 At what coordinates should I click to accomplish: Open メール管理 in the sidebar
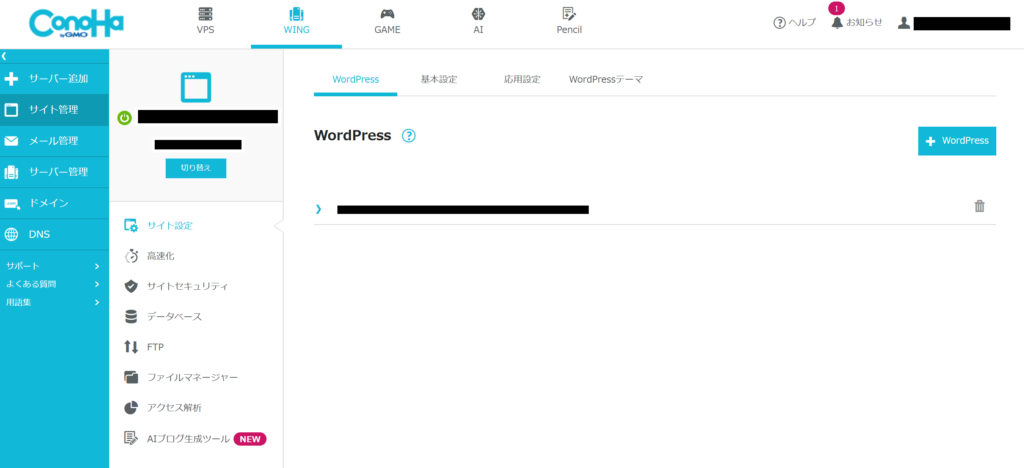[x=54, y=141]
